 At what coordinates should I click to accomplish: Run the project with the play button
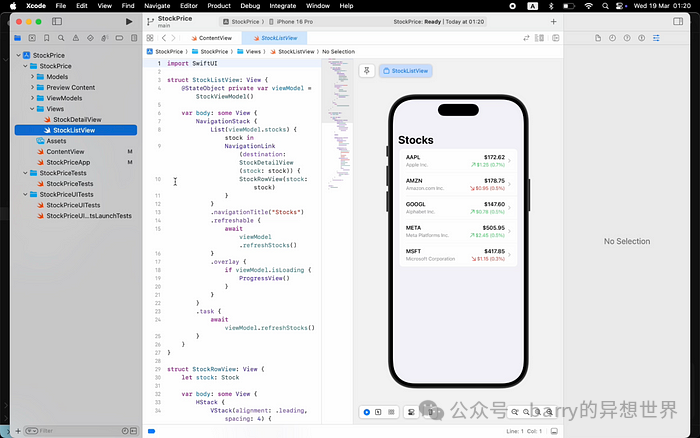tap(129, 21)
